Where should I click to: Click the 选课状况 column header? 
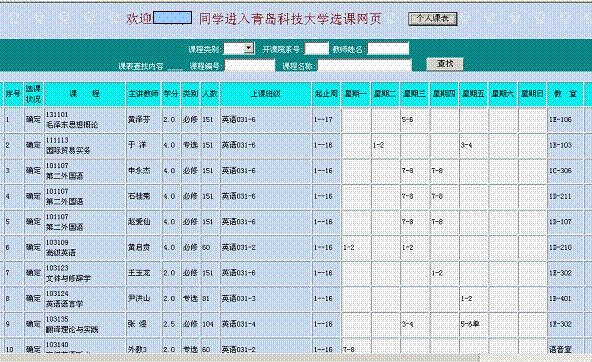(x=33, y=94)
